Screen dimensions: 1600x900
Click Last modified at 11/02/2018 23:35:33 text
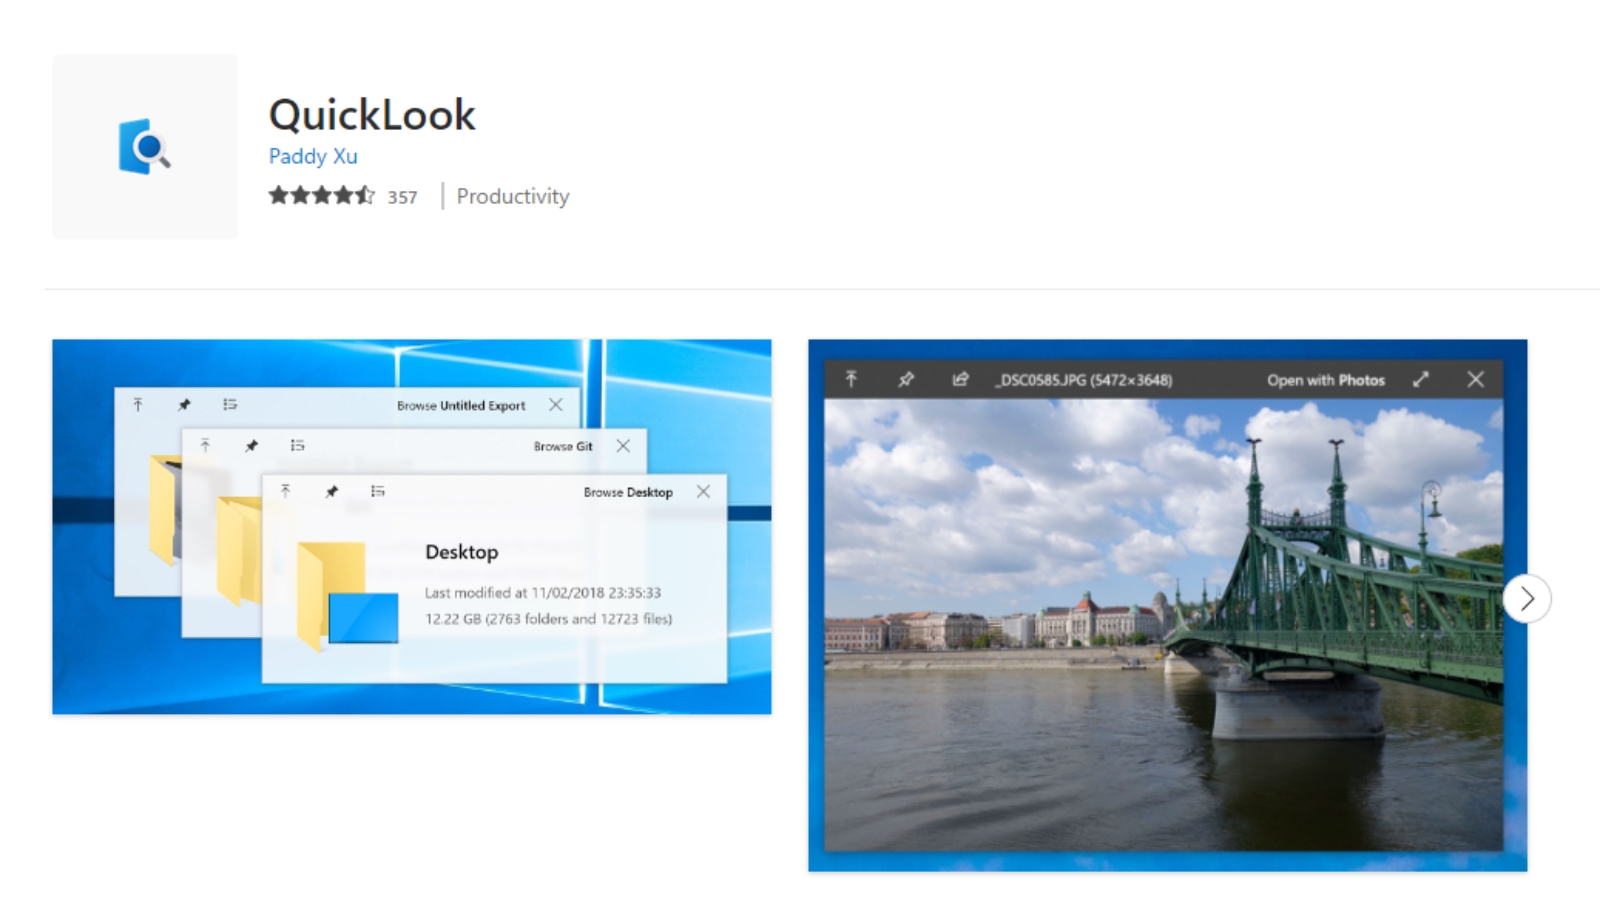tap(543, 593)
